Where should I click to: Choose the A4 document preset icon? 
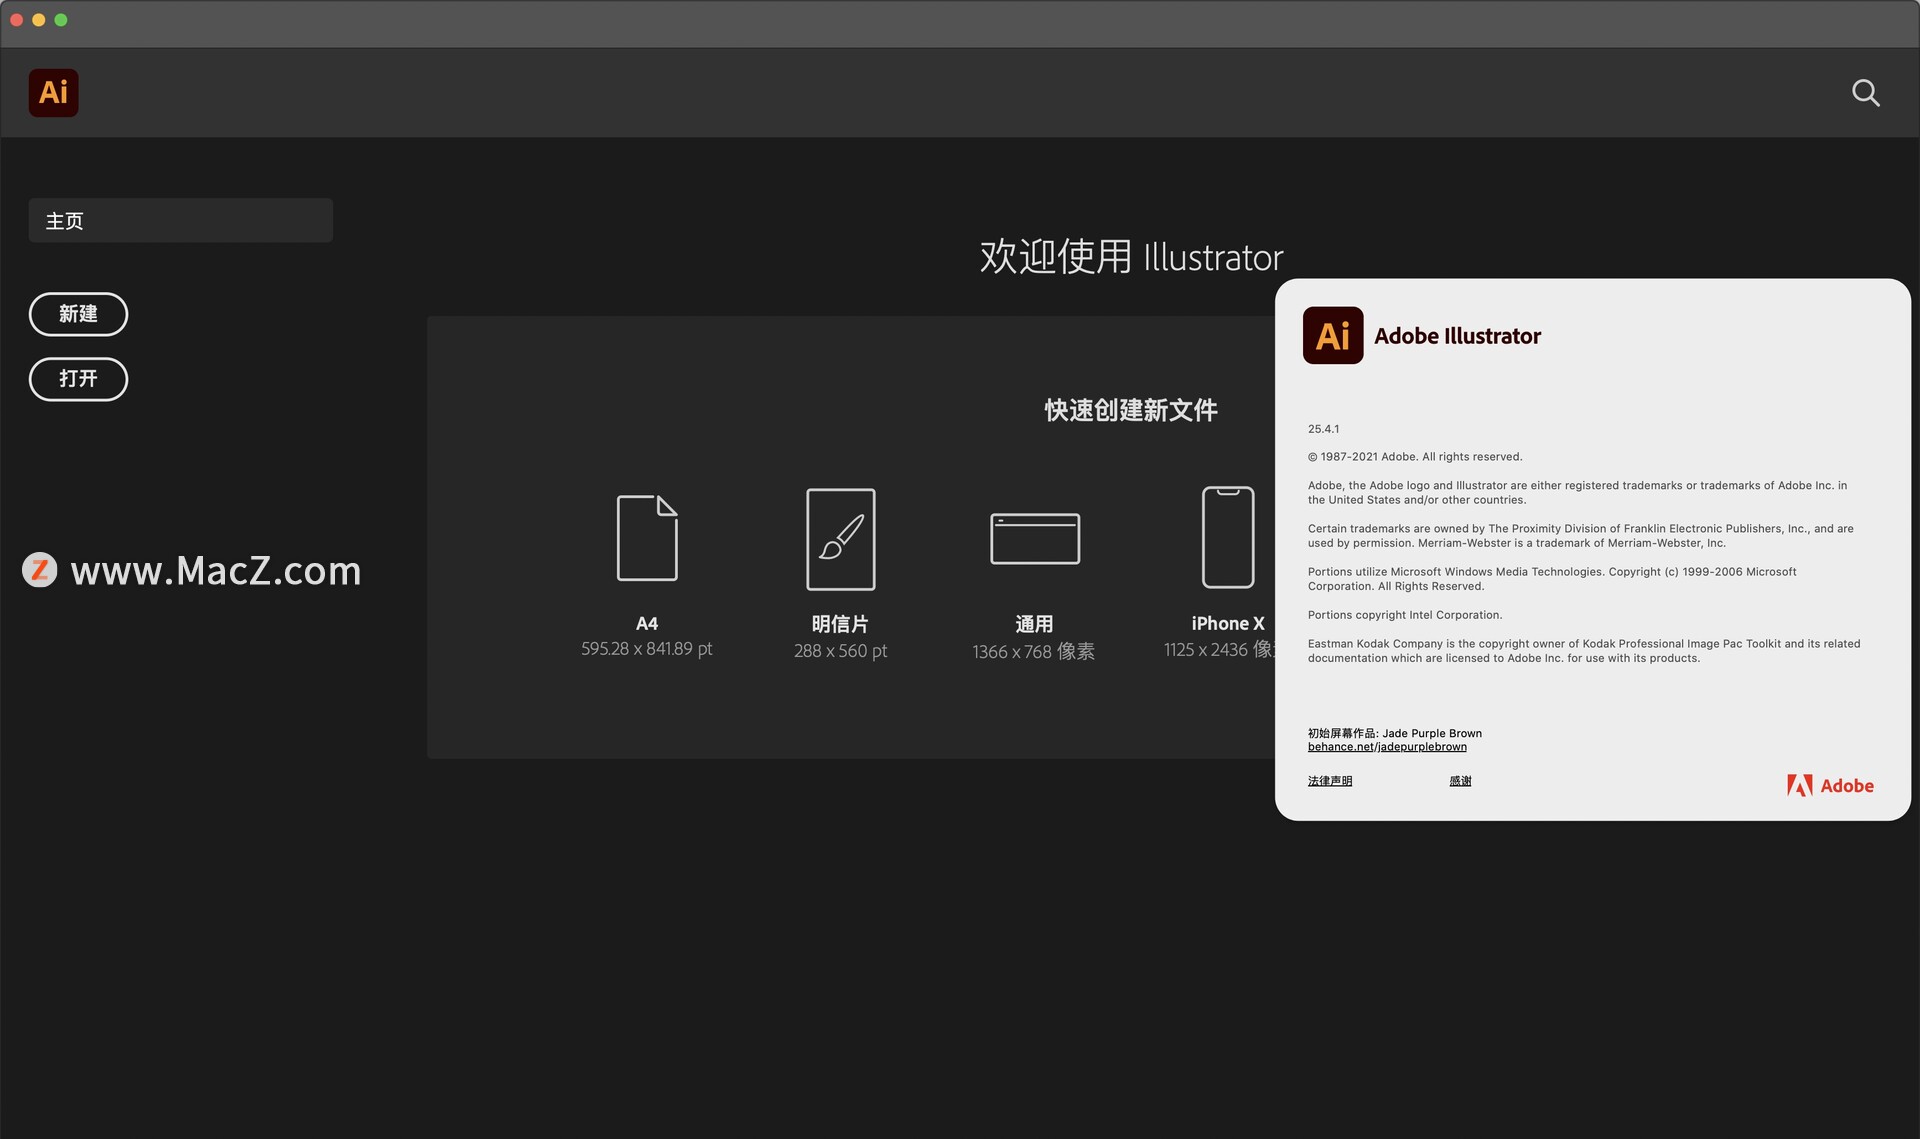click(x=647, y=538)
